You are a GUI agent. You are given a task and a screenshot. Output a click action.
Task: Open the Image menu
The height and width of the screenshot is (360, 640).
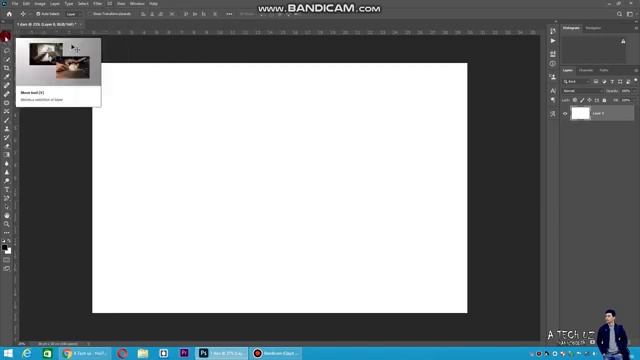[40, 4]
